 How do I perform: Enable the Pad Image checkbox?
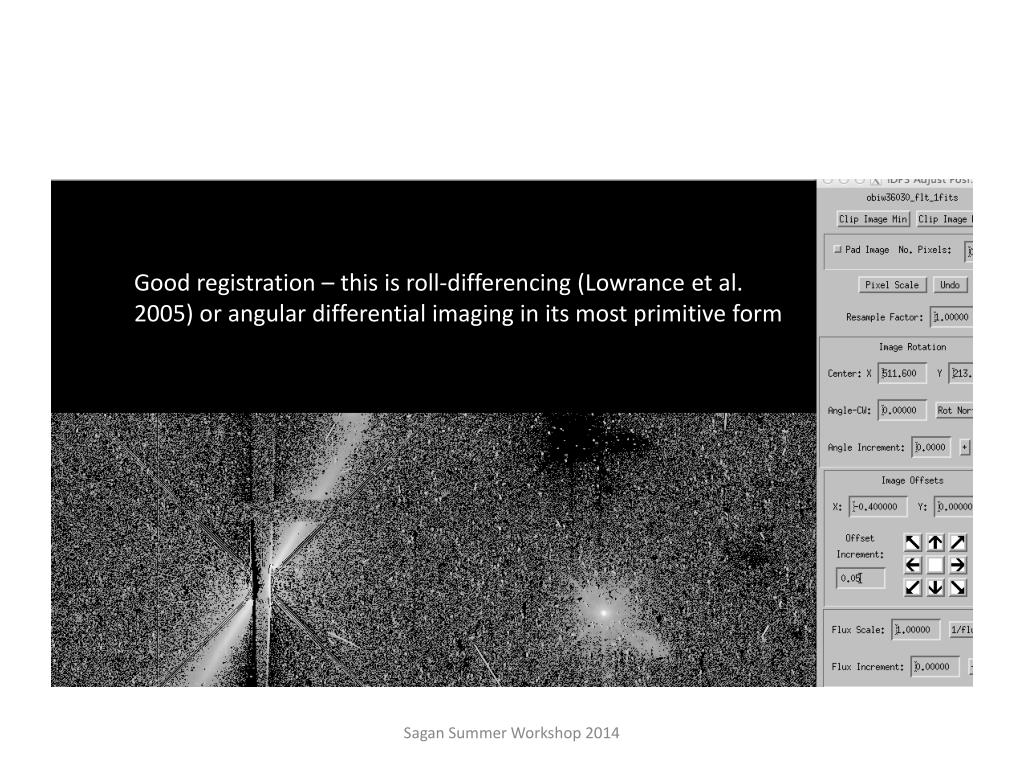[x=838, y=249]
